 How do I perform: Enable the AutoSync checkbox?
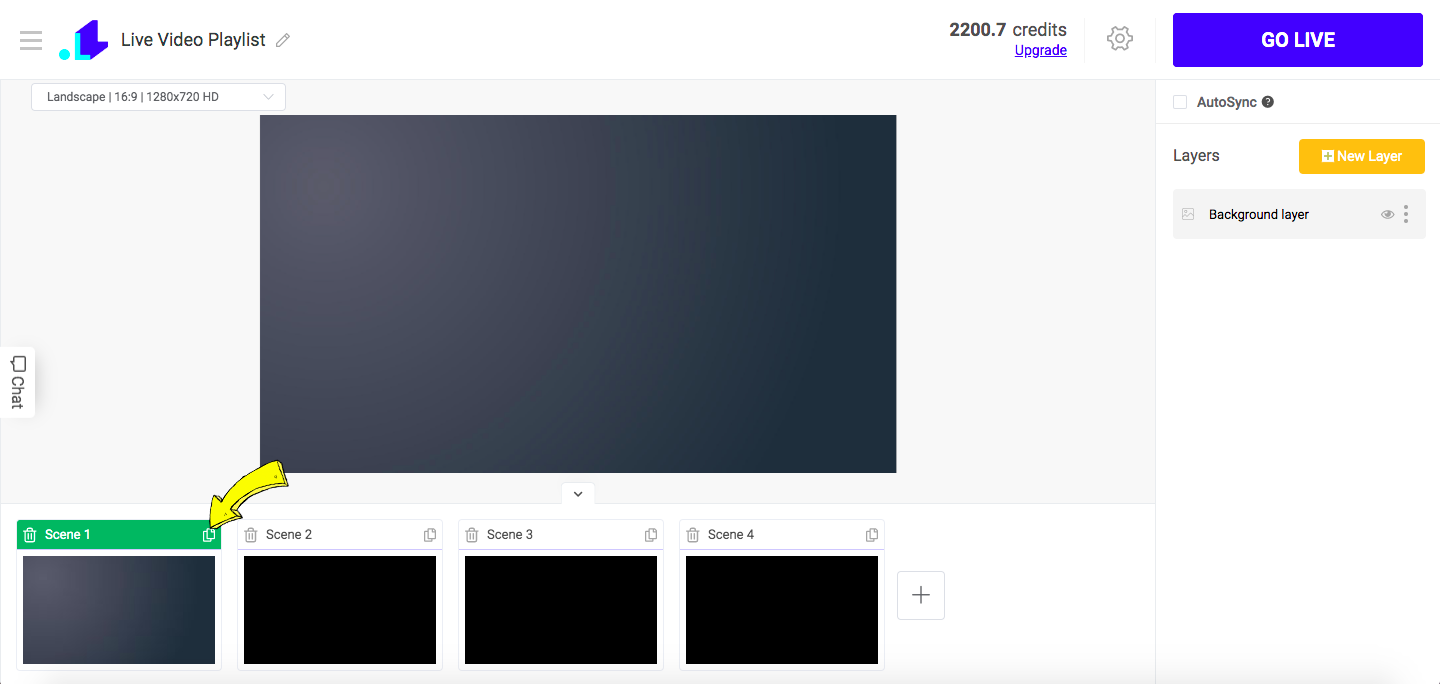[x=1180, y=102]
